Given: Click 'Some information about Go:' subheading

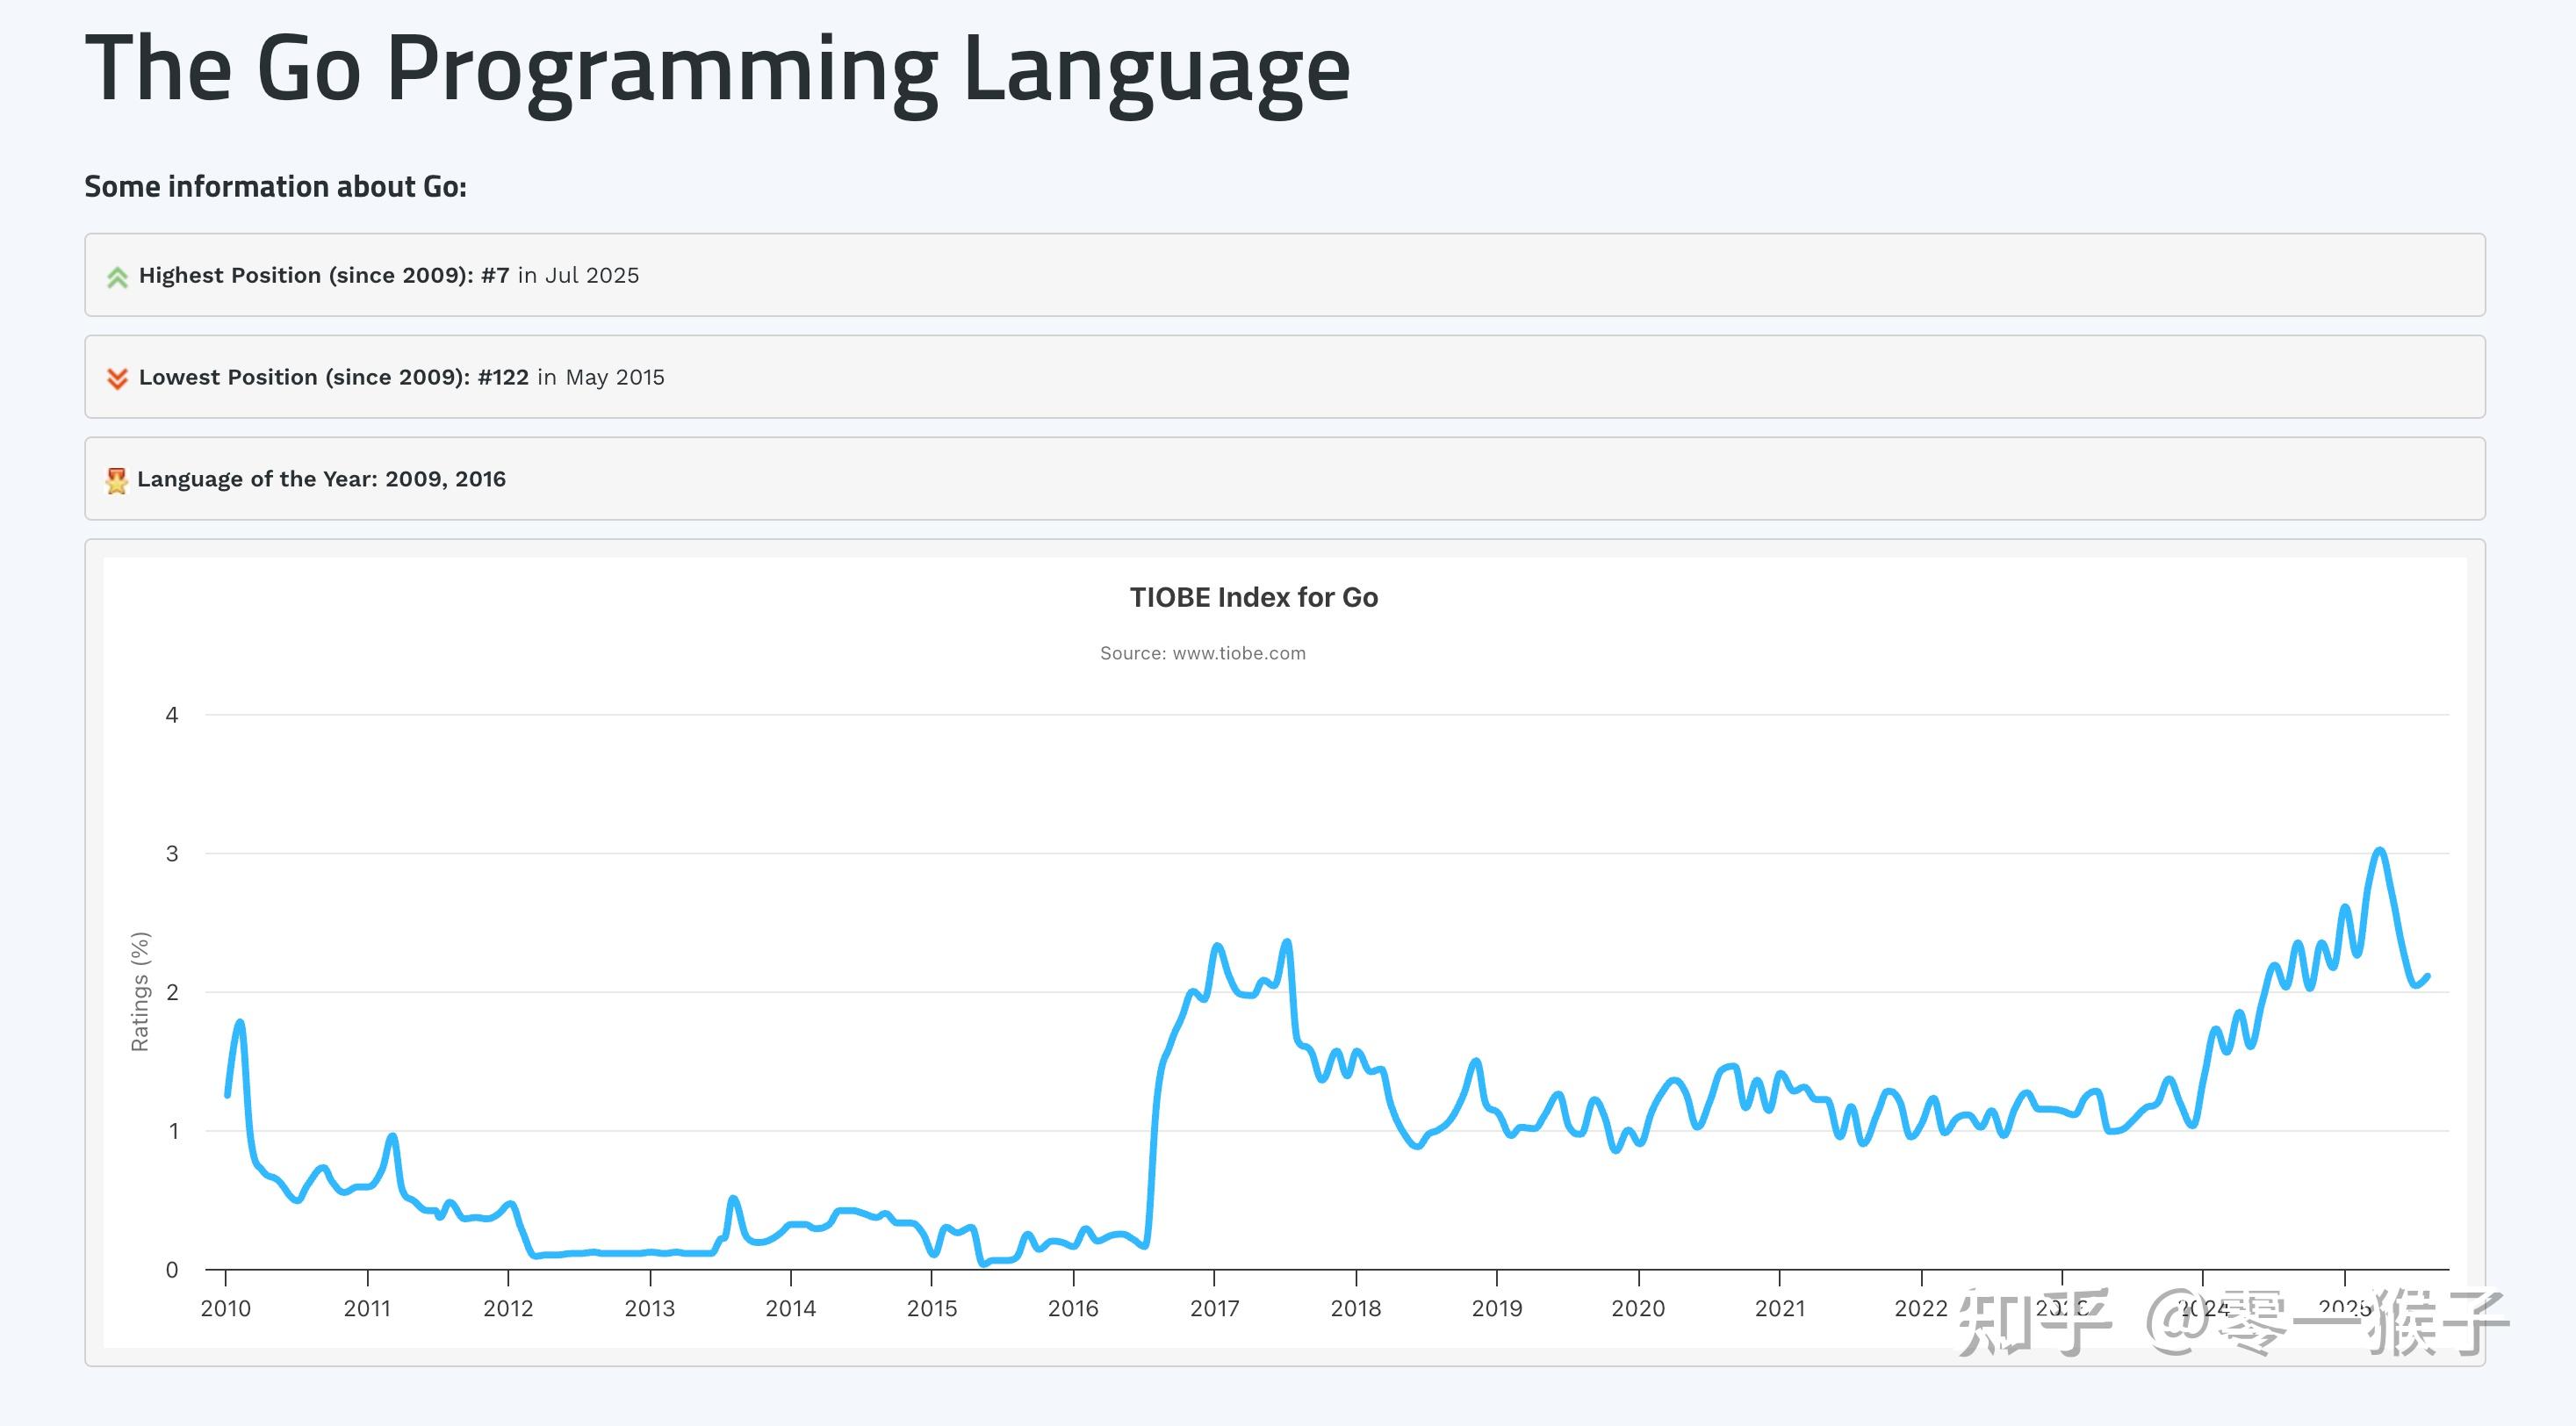Looking at the screenshot, I should (275, 186).
